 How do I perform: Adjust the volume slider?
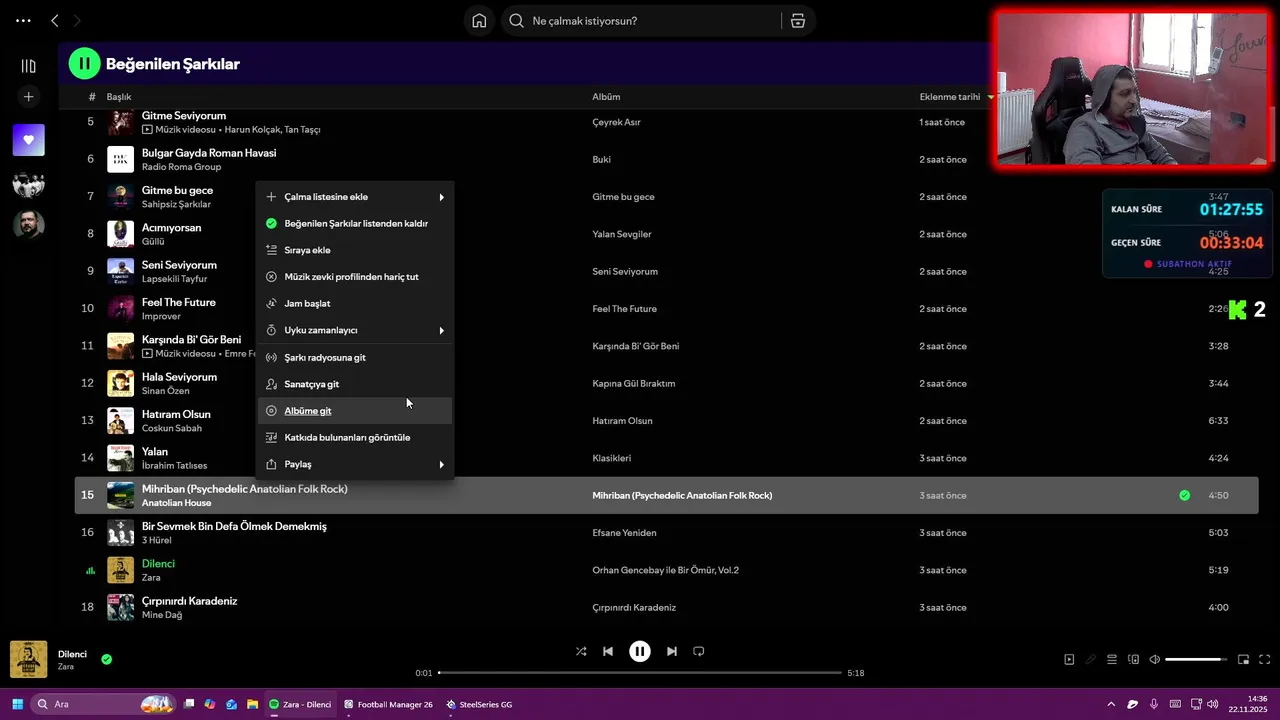(1196, 660)
